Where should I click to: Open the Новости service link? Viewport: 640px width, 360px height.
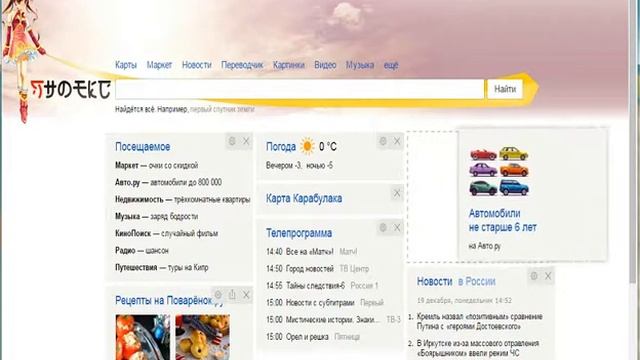197,65
